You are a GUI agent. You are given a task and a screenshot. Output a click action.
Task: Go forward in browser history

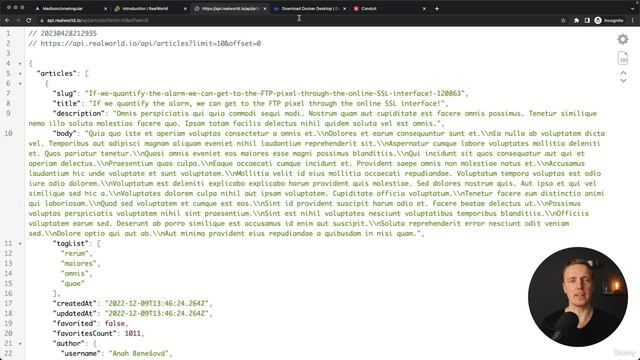[x=18, y=20]
